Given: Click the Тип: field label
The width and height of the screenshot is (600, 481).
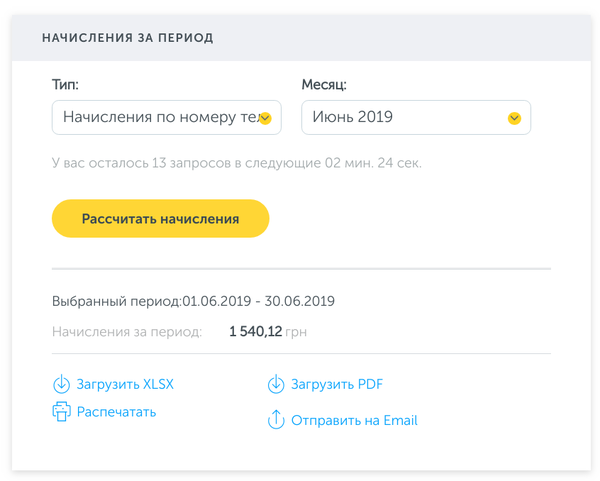Looking at the screenshot, I should pos(65,85).
